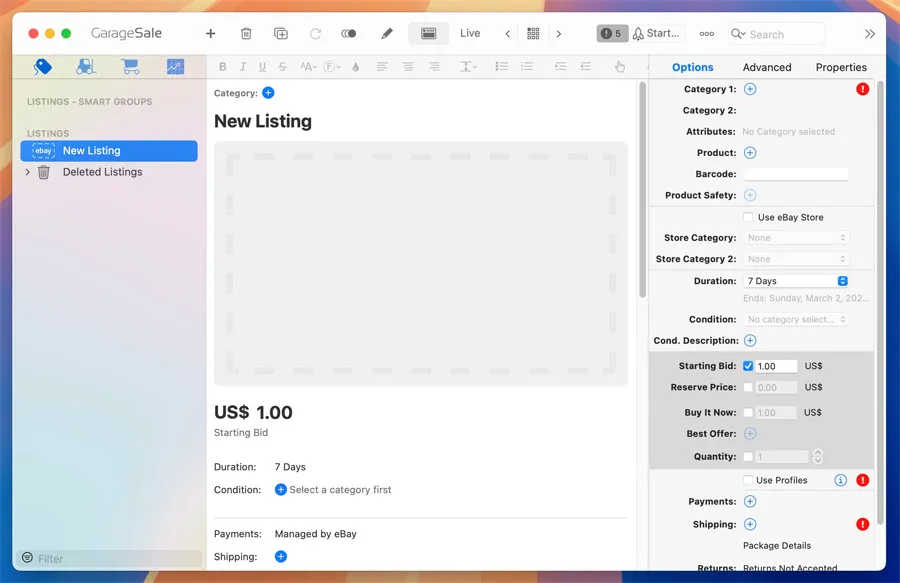Click the forklift inventory icon in sidebar
Image resolution: width=900 pixels, height=583 pixels.
(86, 67)
